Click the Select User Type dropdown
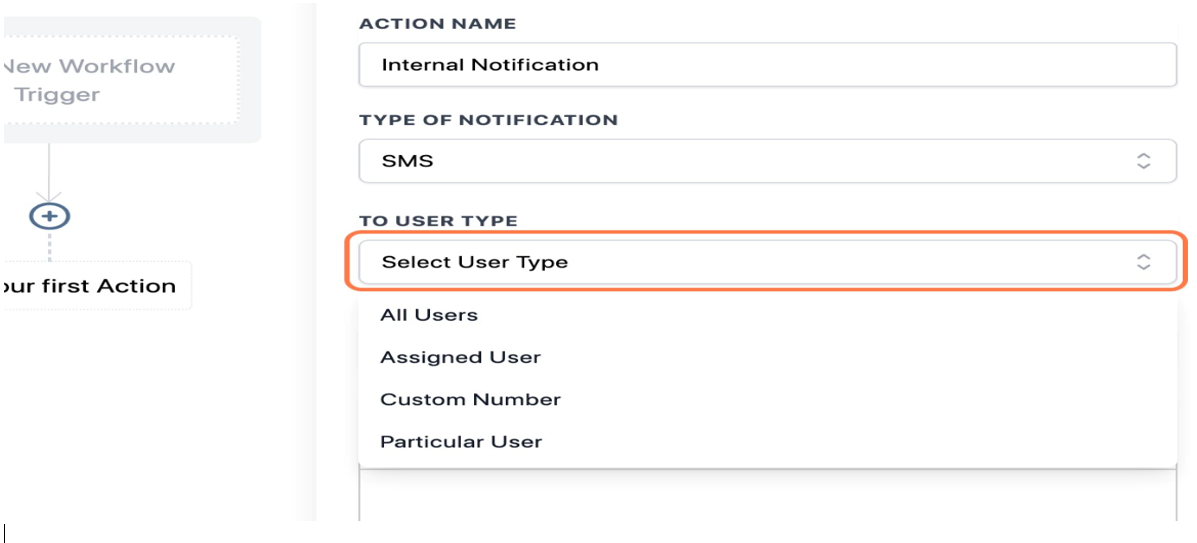The width and height of the screenshot is (1197, 543). click(768, 263)
